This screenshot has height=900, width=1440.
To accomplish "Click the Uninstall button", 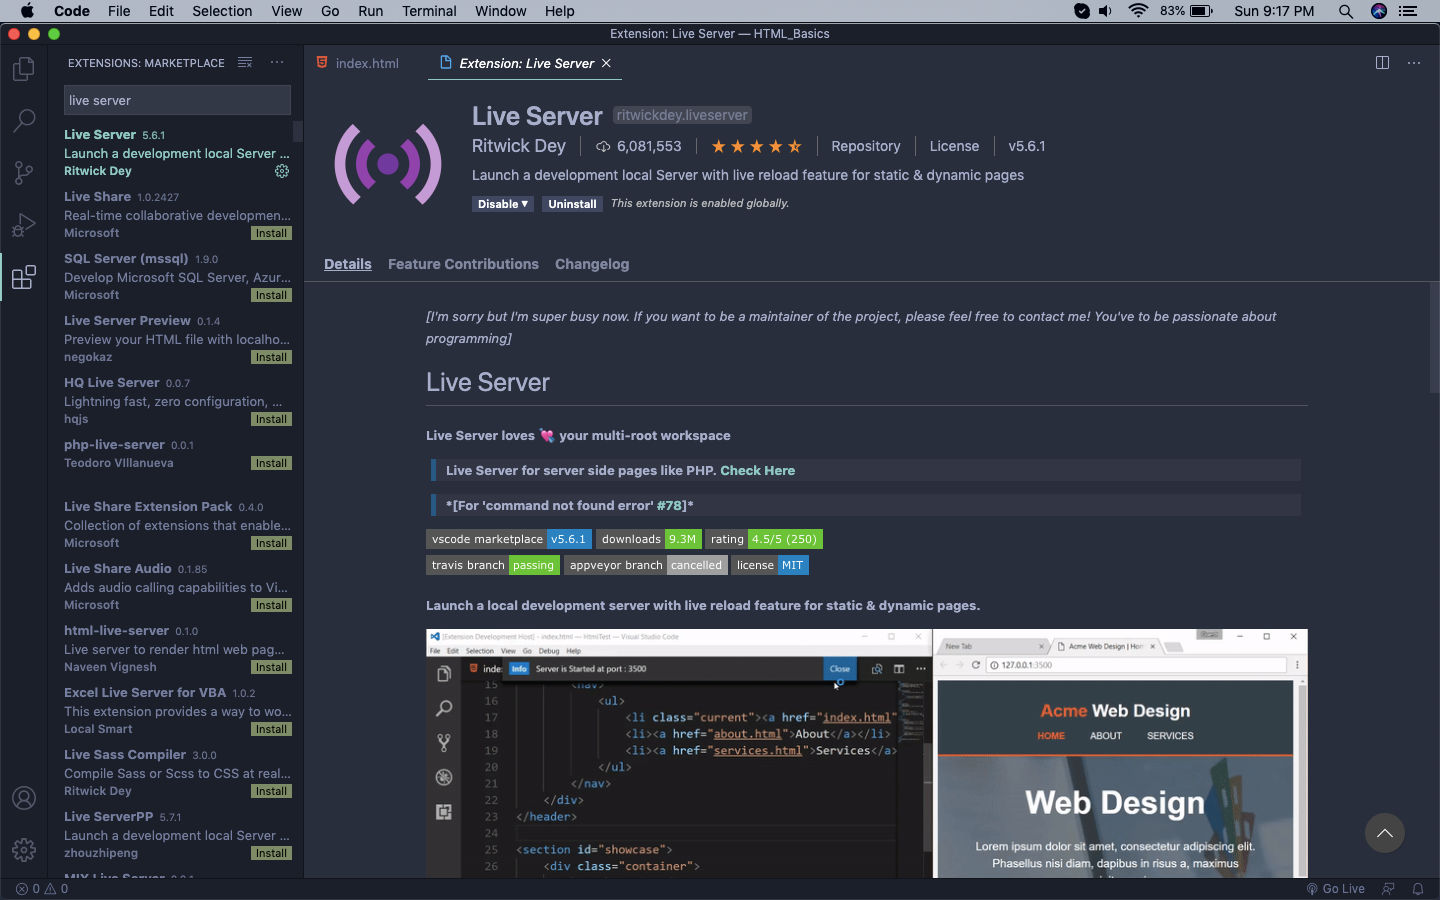I will pos(572,204).
